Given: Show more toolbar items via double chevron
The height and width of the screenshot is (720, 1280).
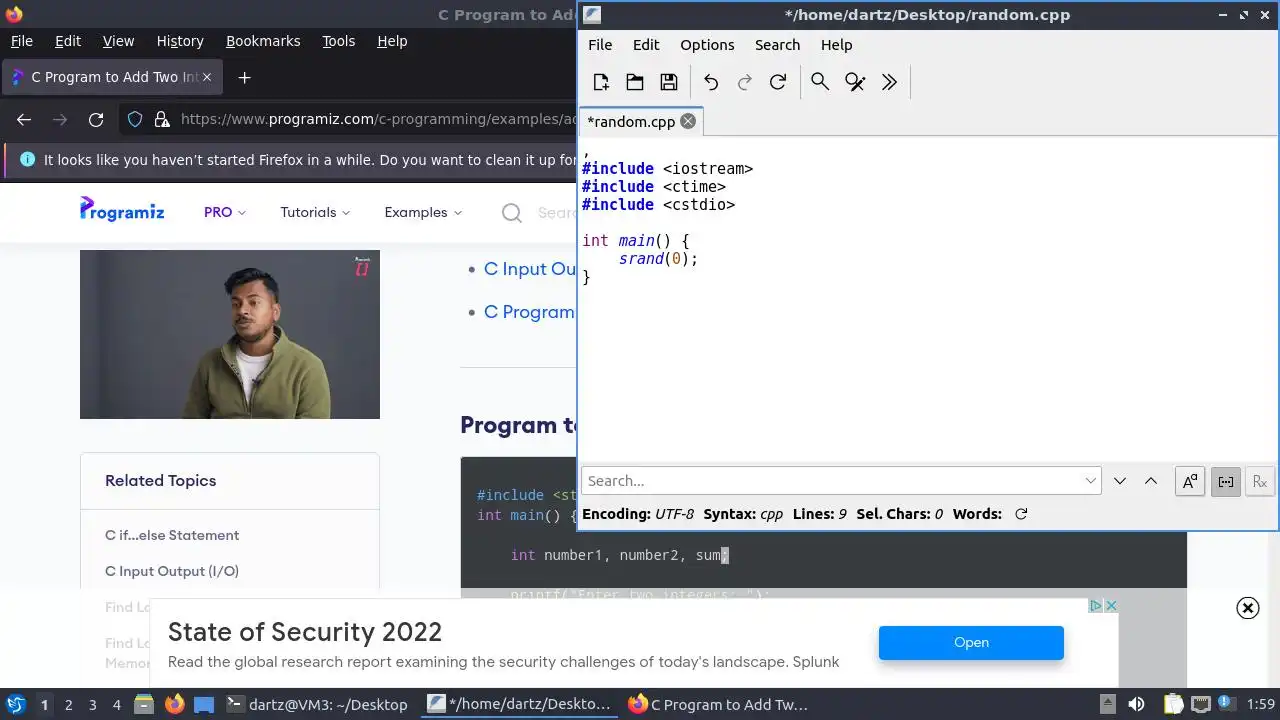Looking at the screenshot, I should (889, 82).
